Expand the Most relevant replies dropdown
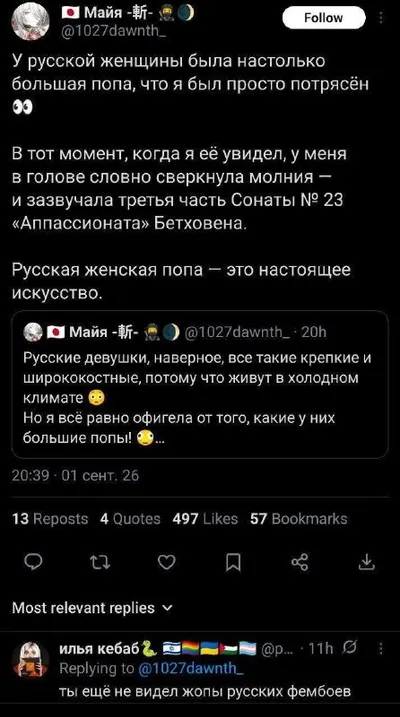 92,608
